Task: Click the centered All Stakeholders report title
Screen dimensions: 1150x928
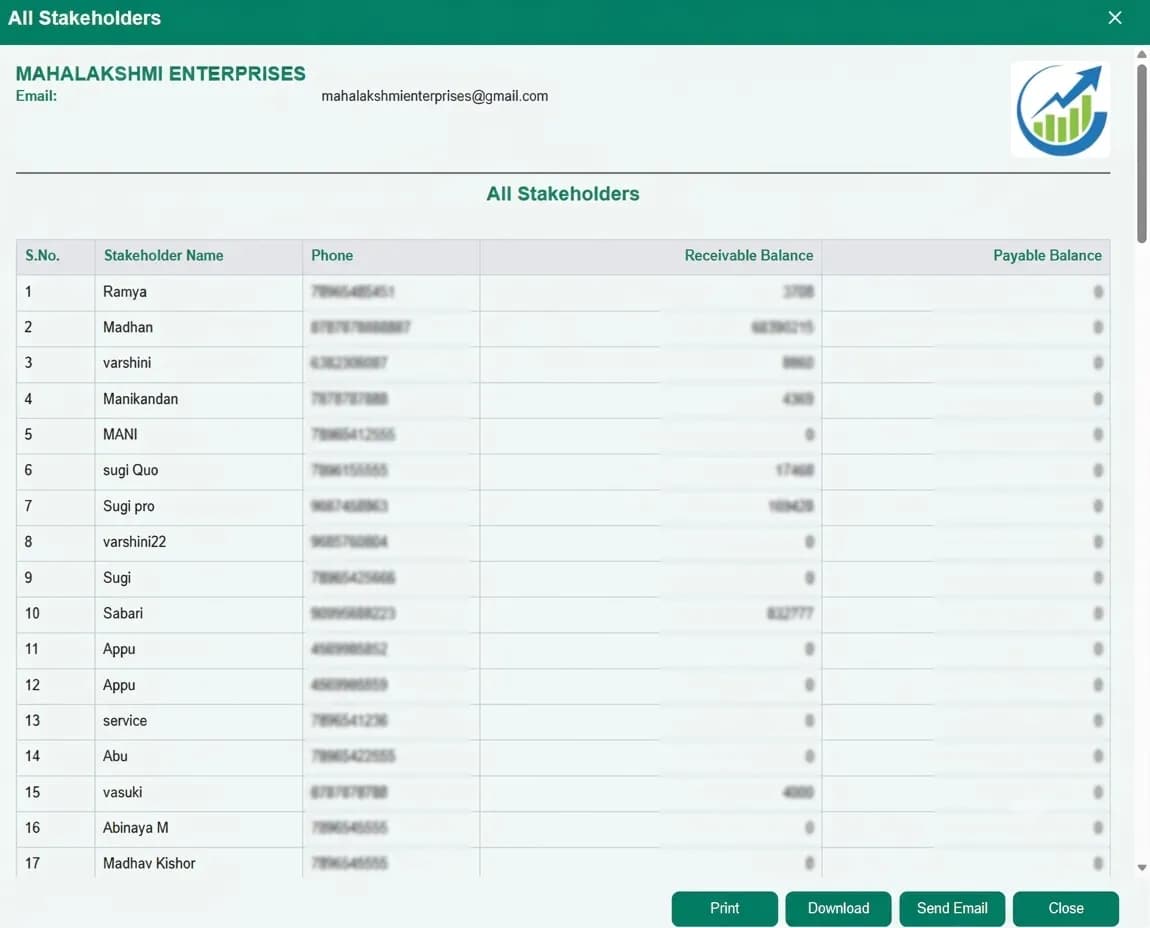Action: (563, 194)
